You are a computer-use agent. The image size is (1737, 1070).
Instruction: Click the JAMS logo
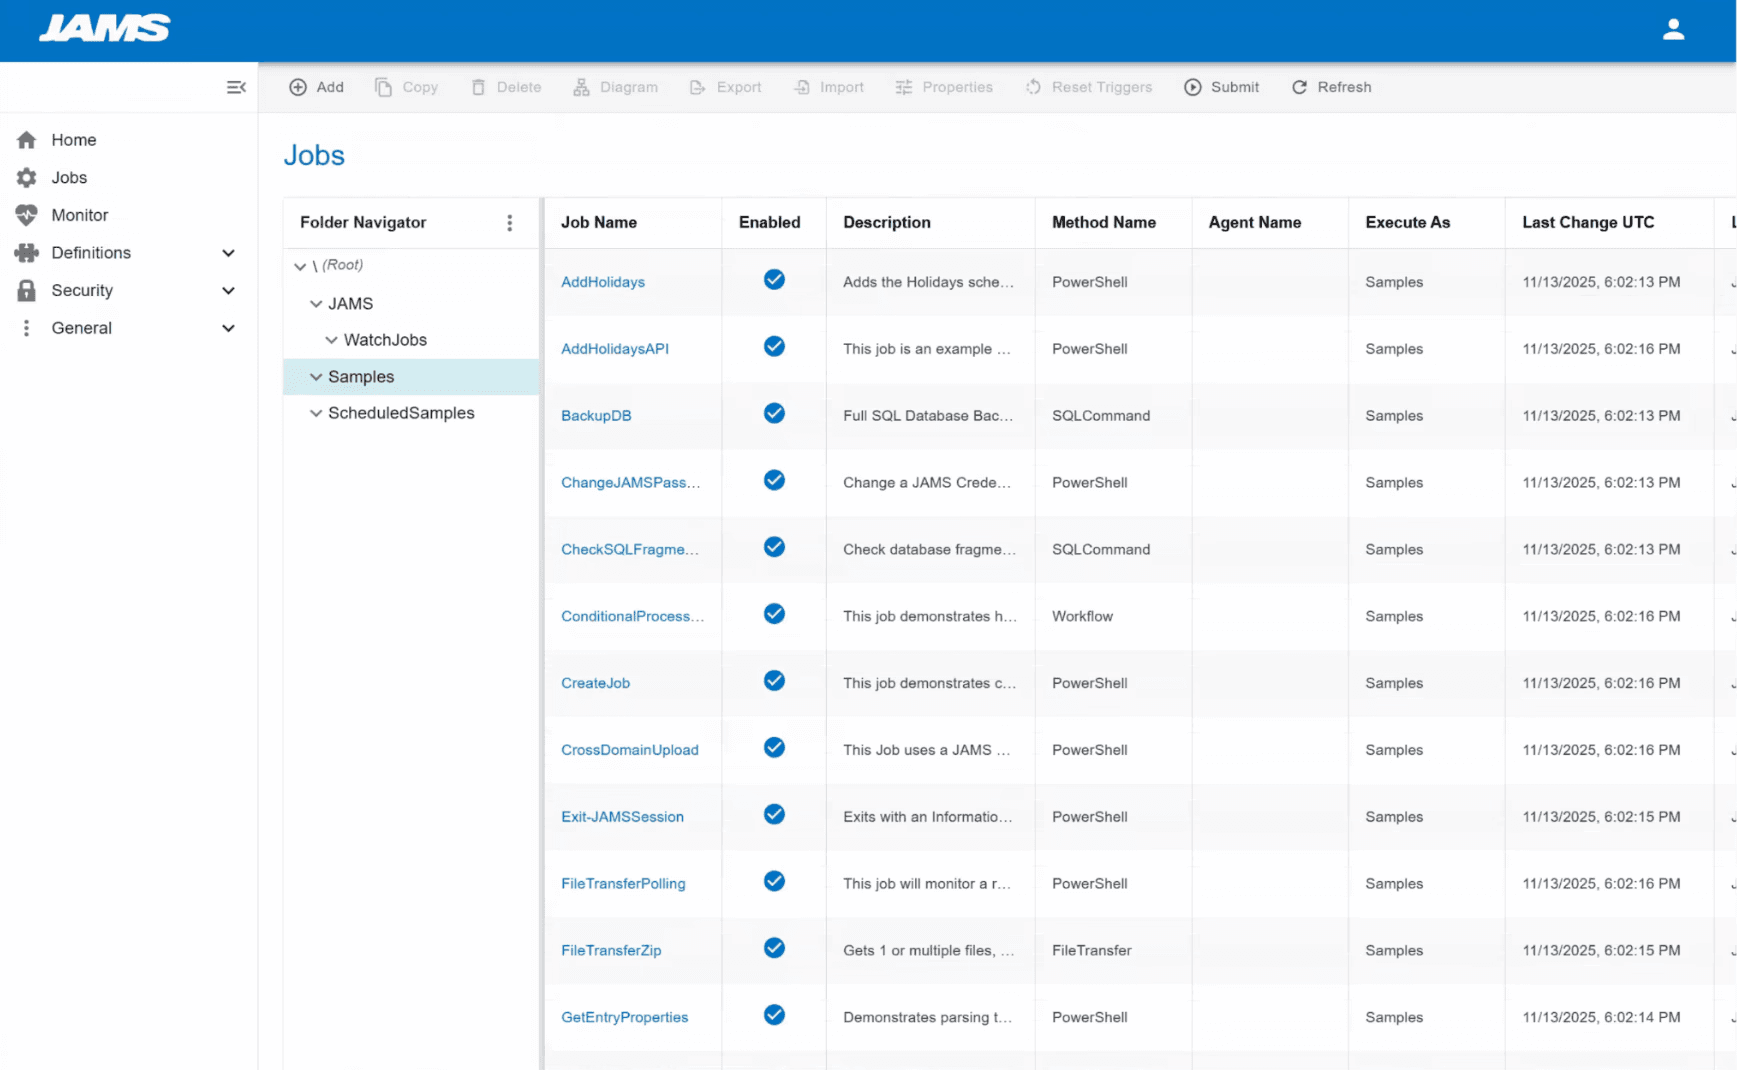pos(105,28)
